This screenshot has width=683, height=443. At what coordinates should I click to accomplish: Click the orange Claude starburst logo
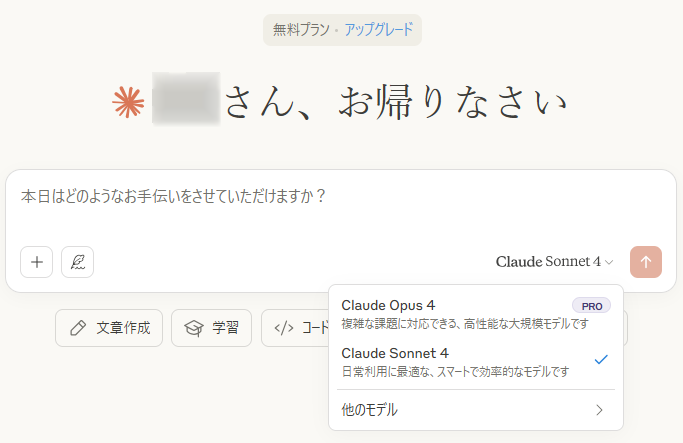click(128, 102)
